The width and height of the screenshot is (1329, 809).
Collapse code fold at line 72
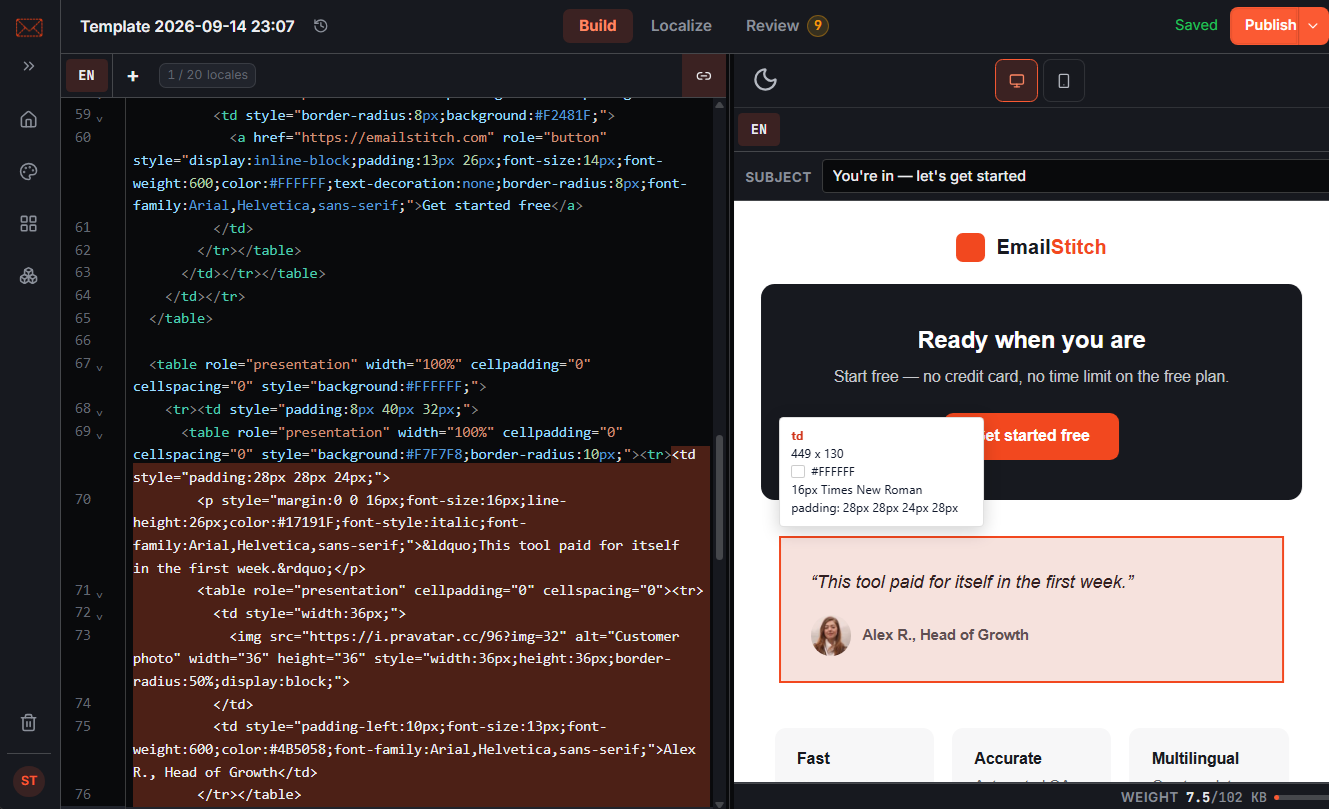99,616
